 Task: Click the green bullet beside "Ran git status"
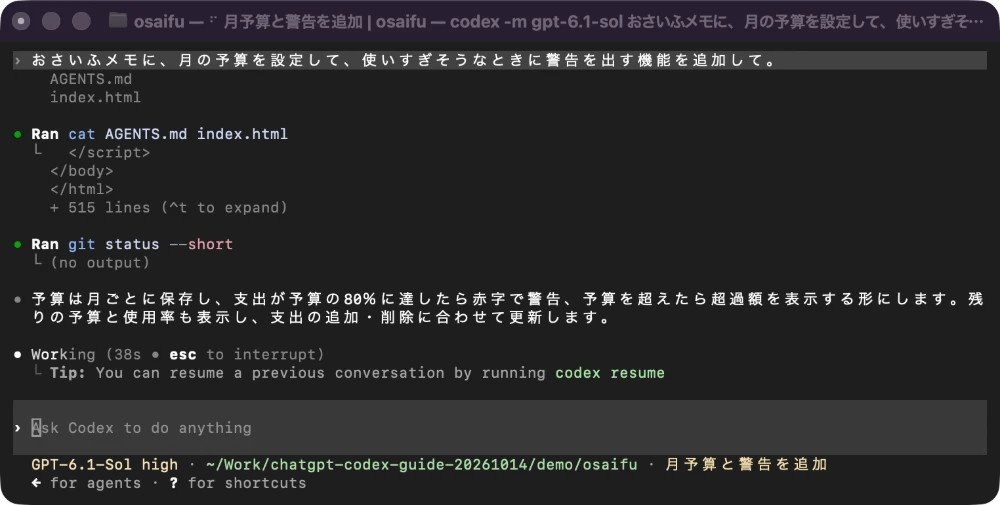(18, 245)
